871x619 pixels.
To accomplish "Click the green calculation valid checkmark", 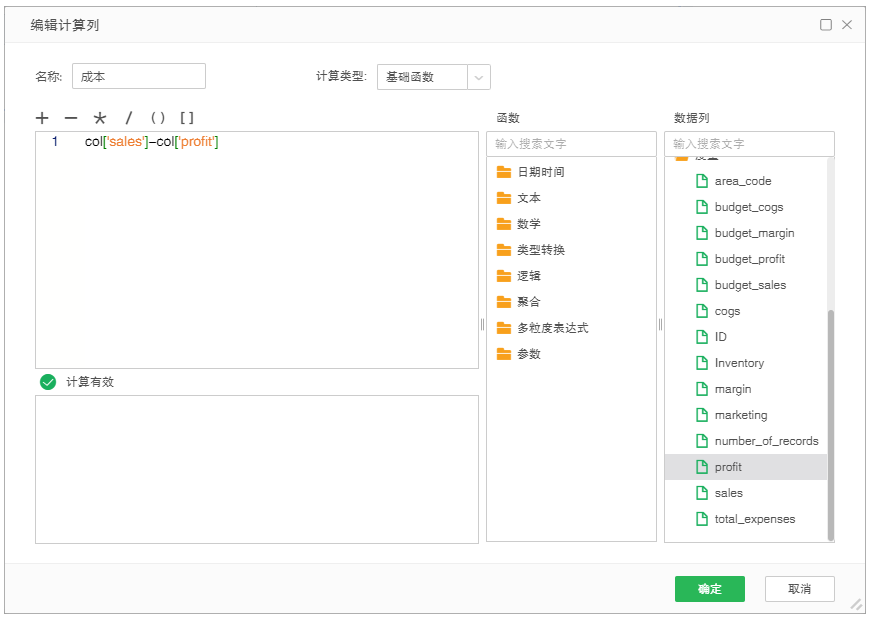I will pyautogui.click(x=48, y=382).
